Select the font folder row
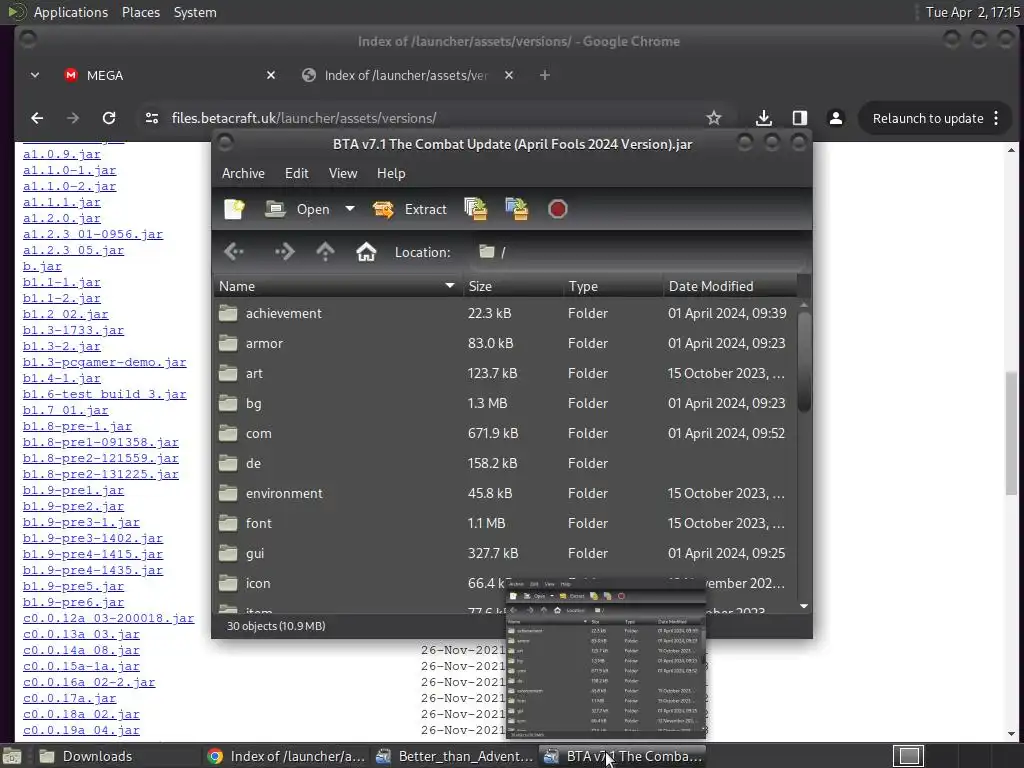Image resolution: width=1024 pixels, height=768 pixels. tap(505, 524)
